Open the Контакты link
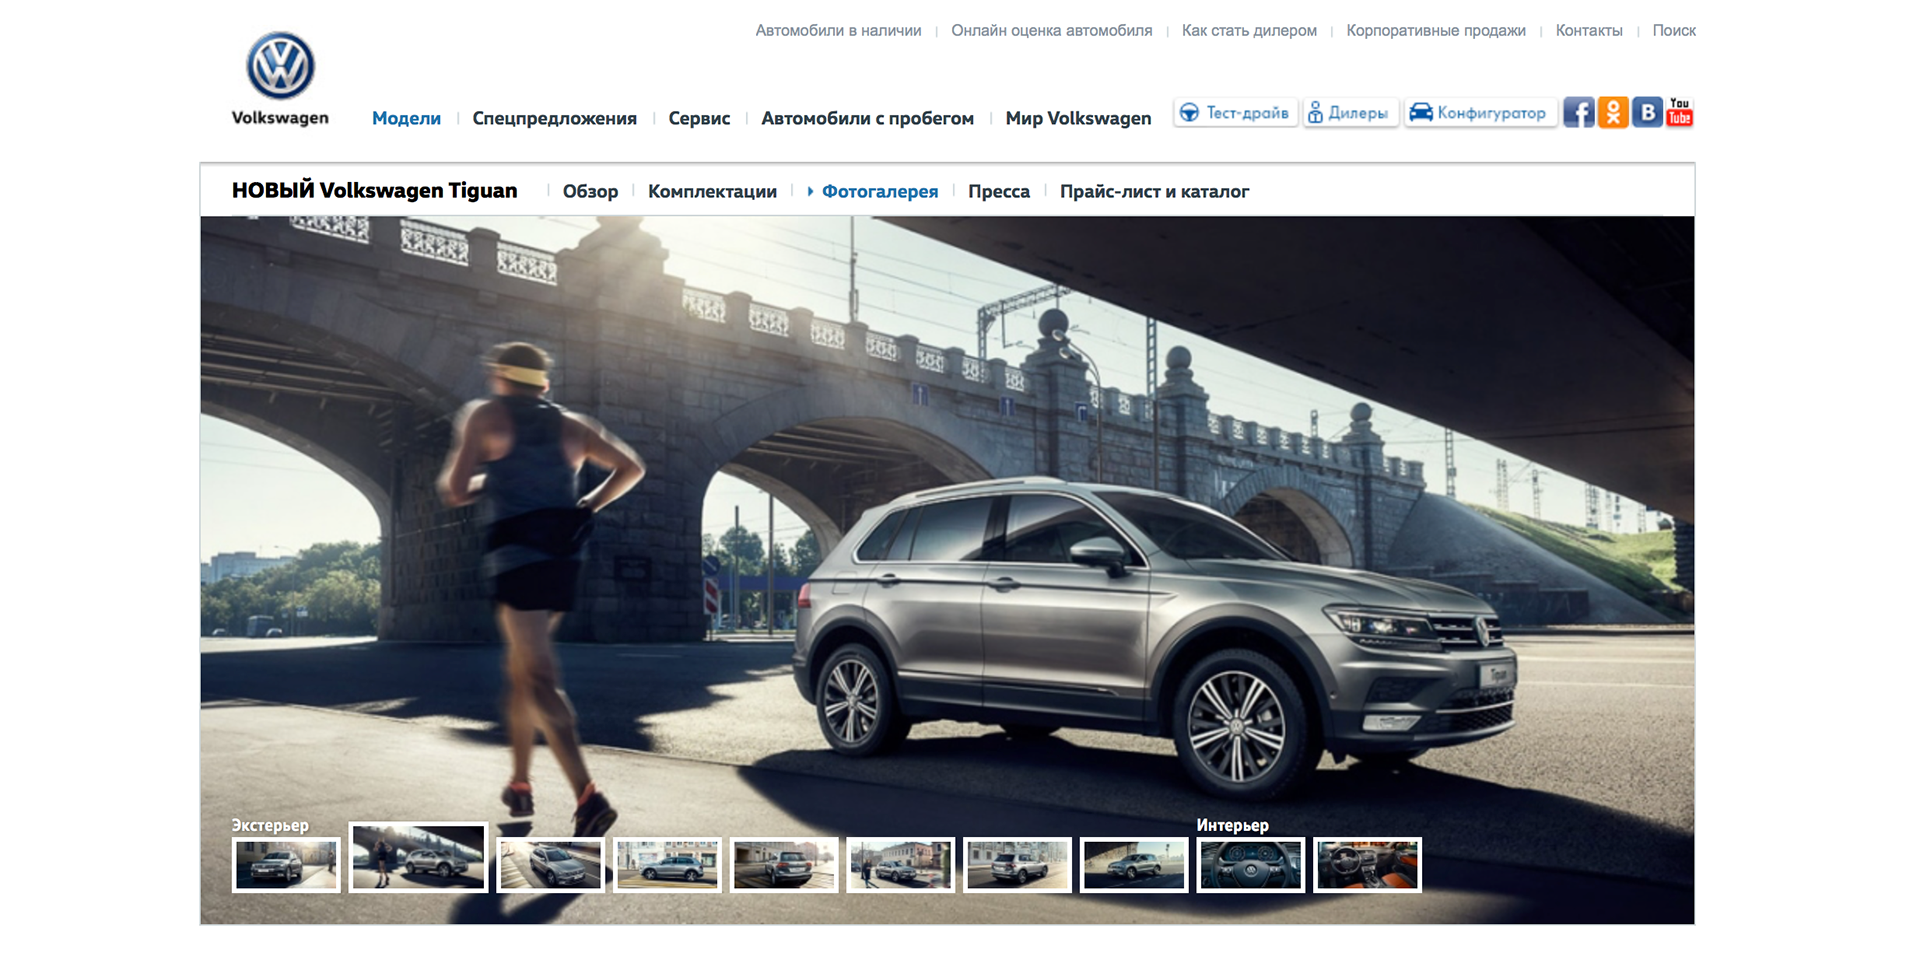This screenshot has height=974, width=1920. pyautogui.click(x=1589, y=31)
